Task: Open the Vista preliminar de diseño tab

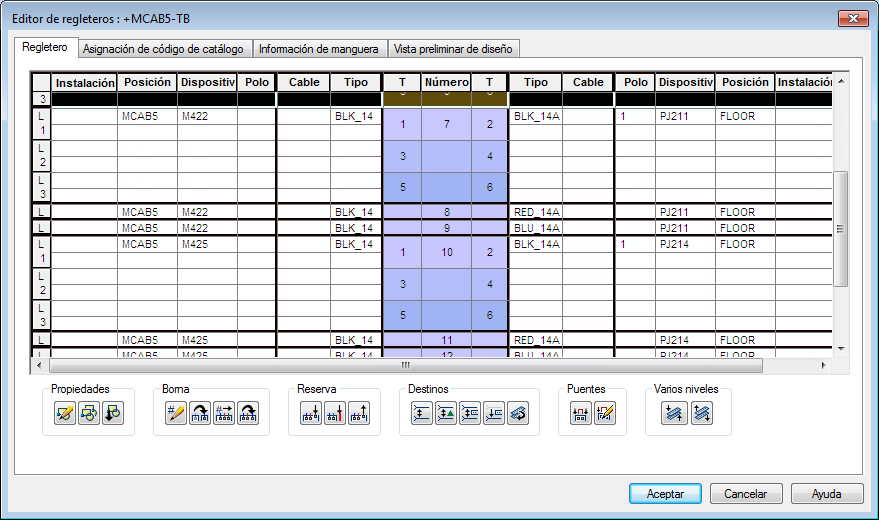Action: click(453, 49)
